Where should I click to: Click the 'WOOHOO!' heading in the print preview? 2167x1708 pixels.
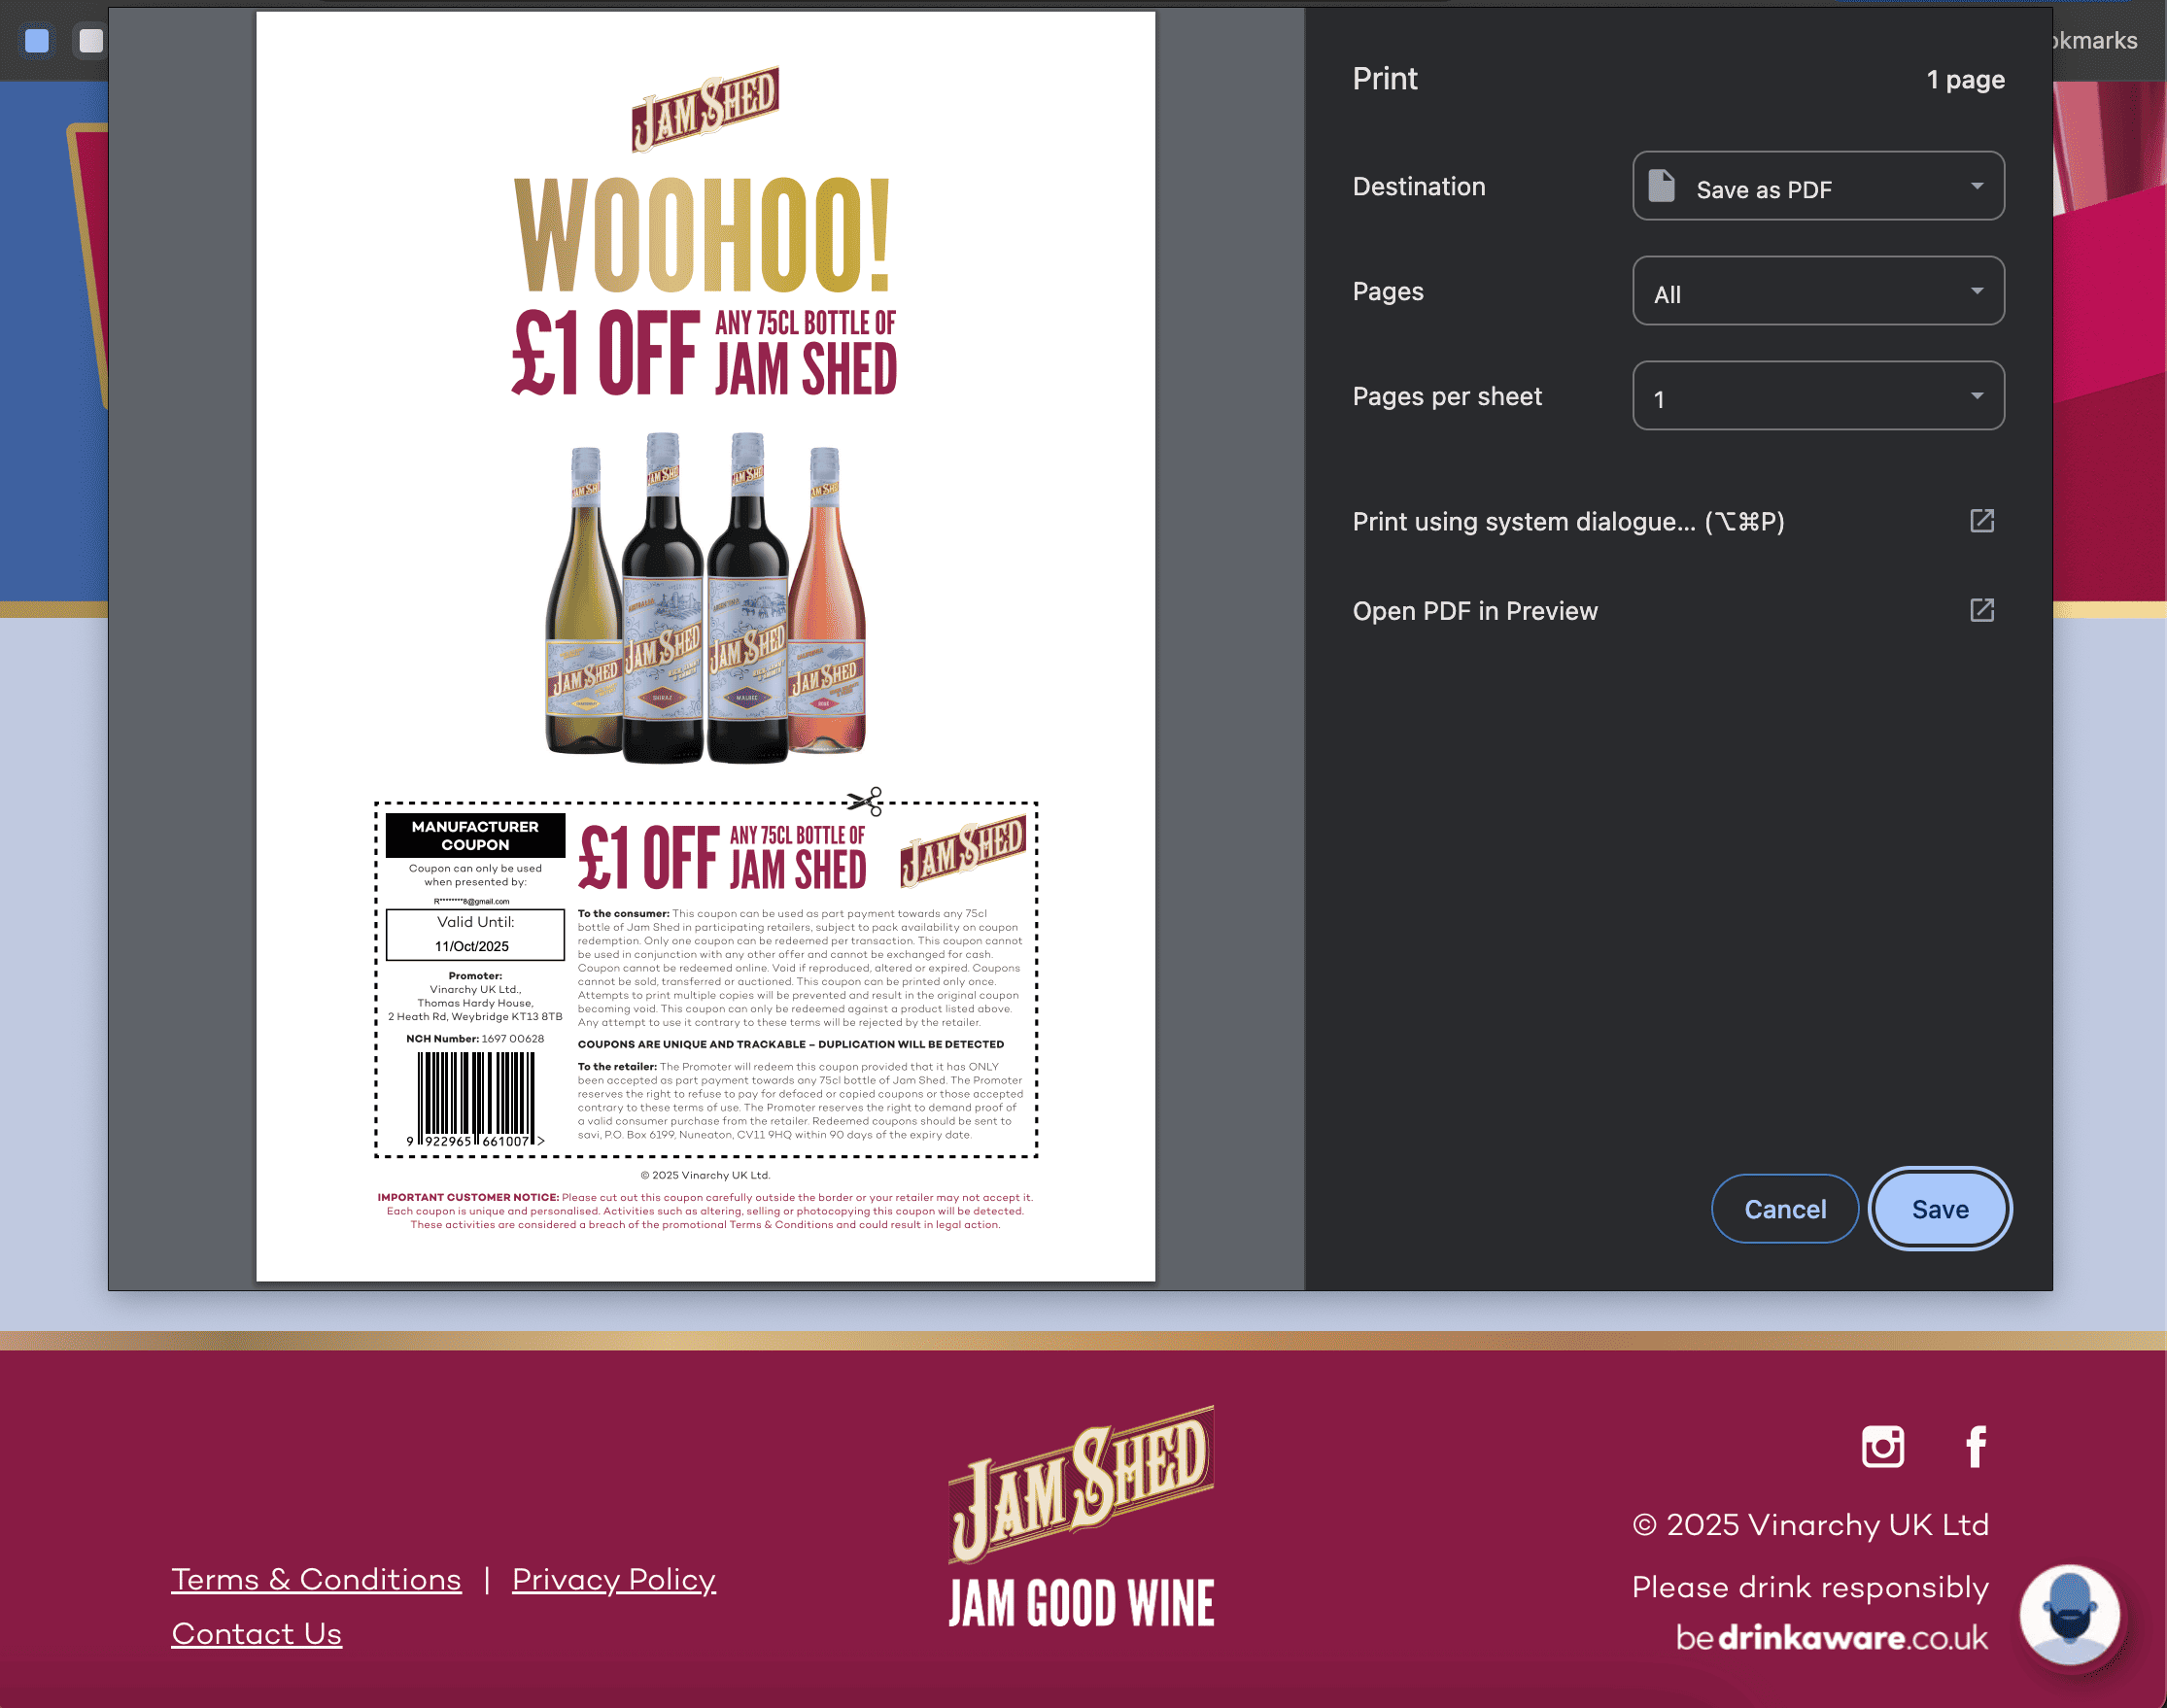pyautogui.click(x=702, y=235)
